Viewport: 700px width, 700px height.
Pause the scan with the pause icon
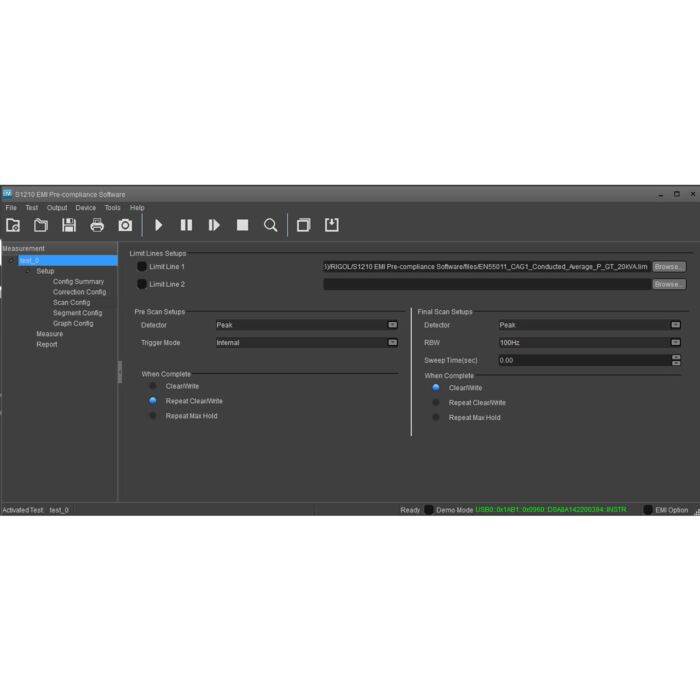pos(186,225)
